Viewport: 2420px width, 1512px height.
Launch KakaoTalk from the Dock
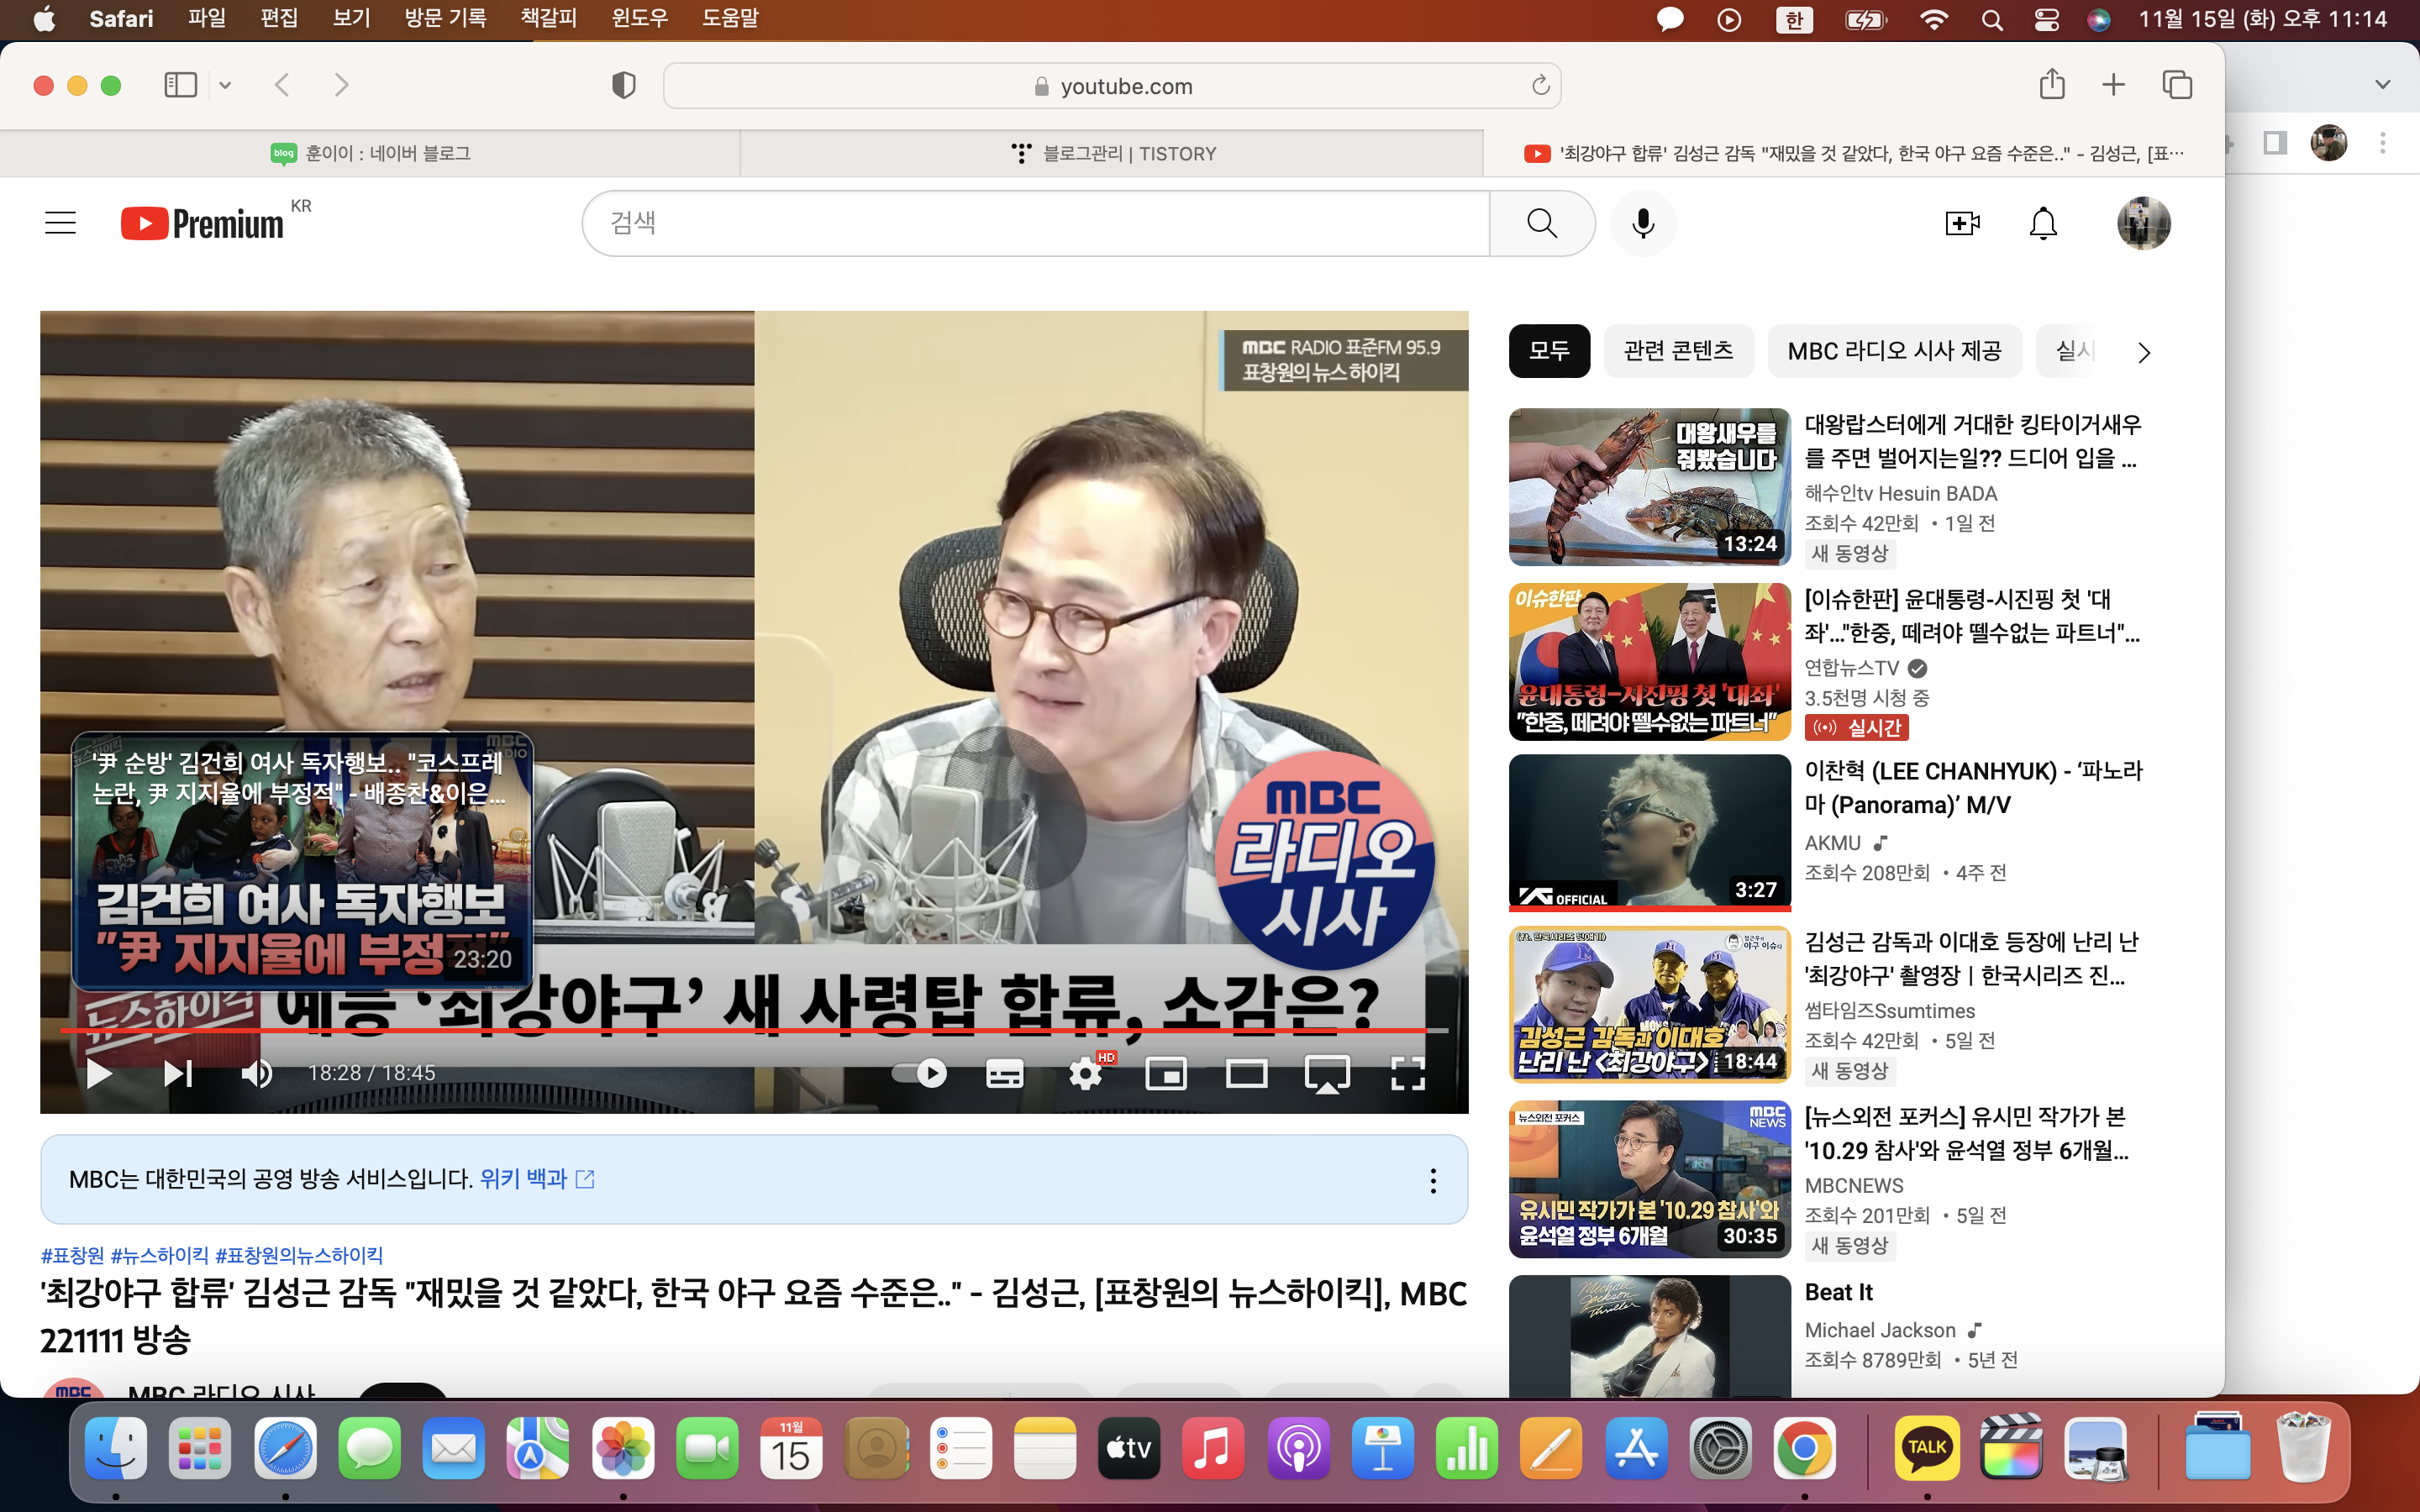coord(1927,1448)
